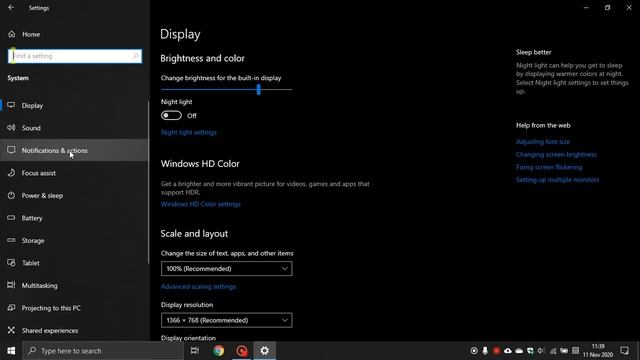The height and width of the screenshot is (360, 640).
Task: Click the Windows Security shield tray icon
Action: 530,351
